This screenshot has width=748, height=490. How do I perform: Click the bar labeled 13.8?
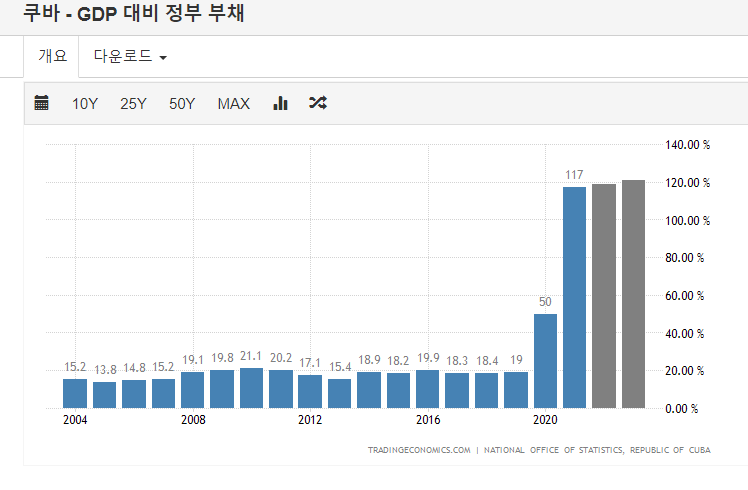click(104, 395)
